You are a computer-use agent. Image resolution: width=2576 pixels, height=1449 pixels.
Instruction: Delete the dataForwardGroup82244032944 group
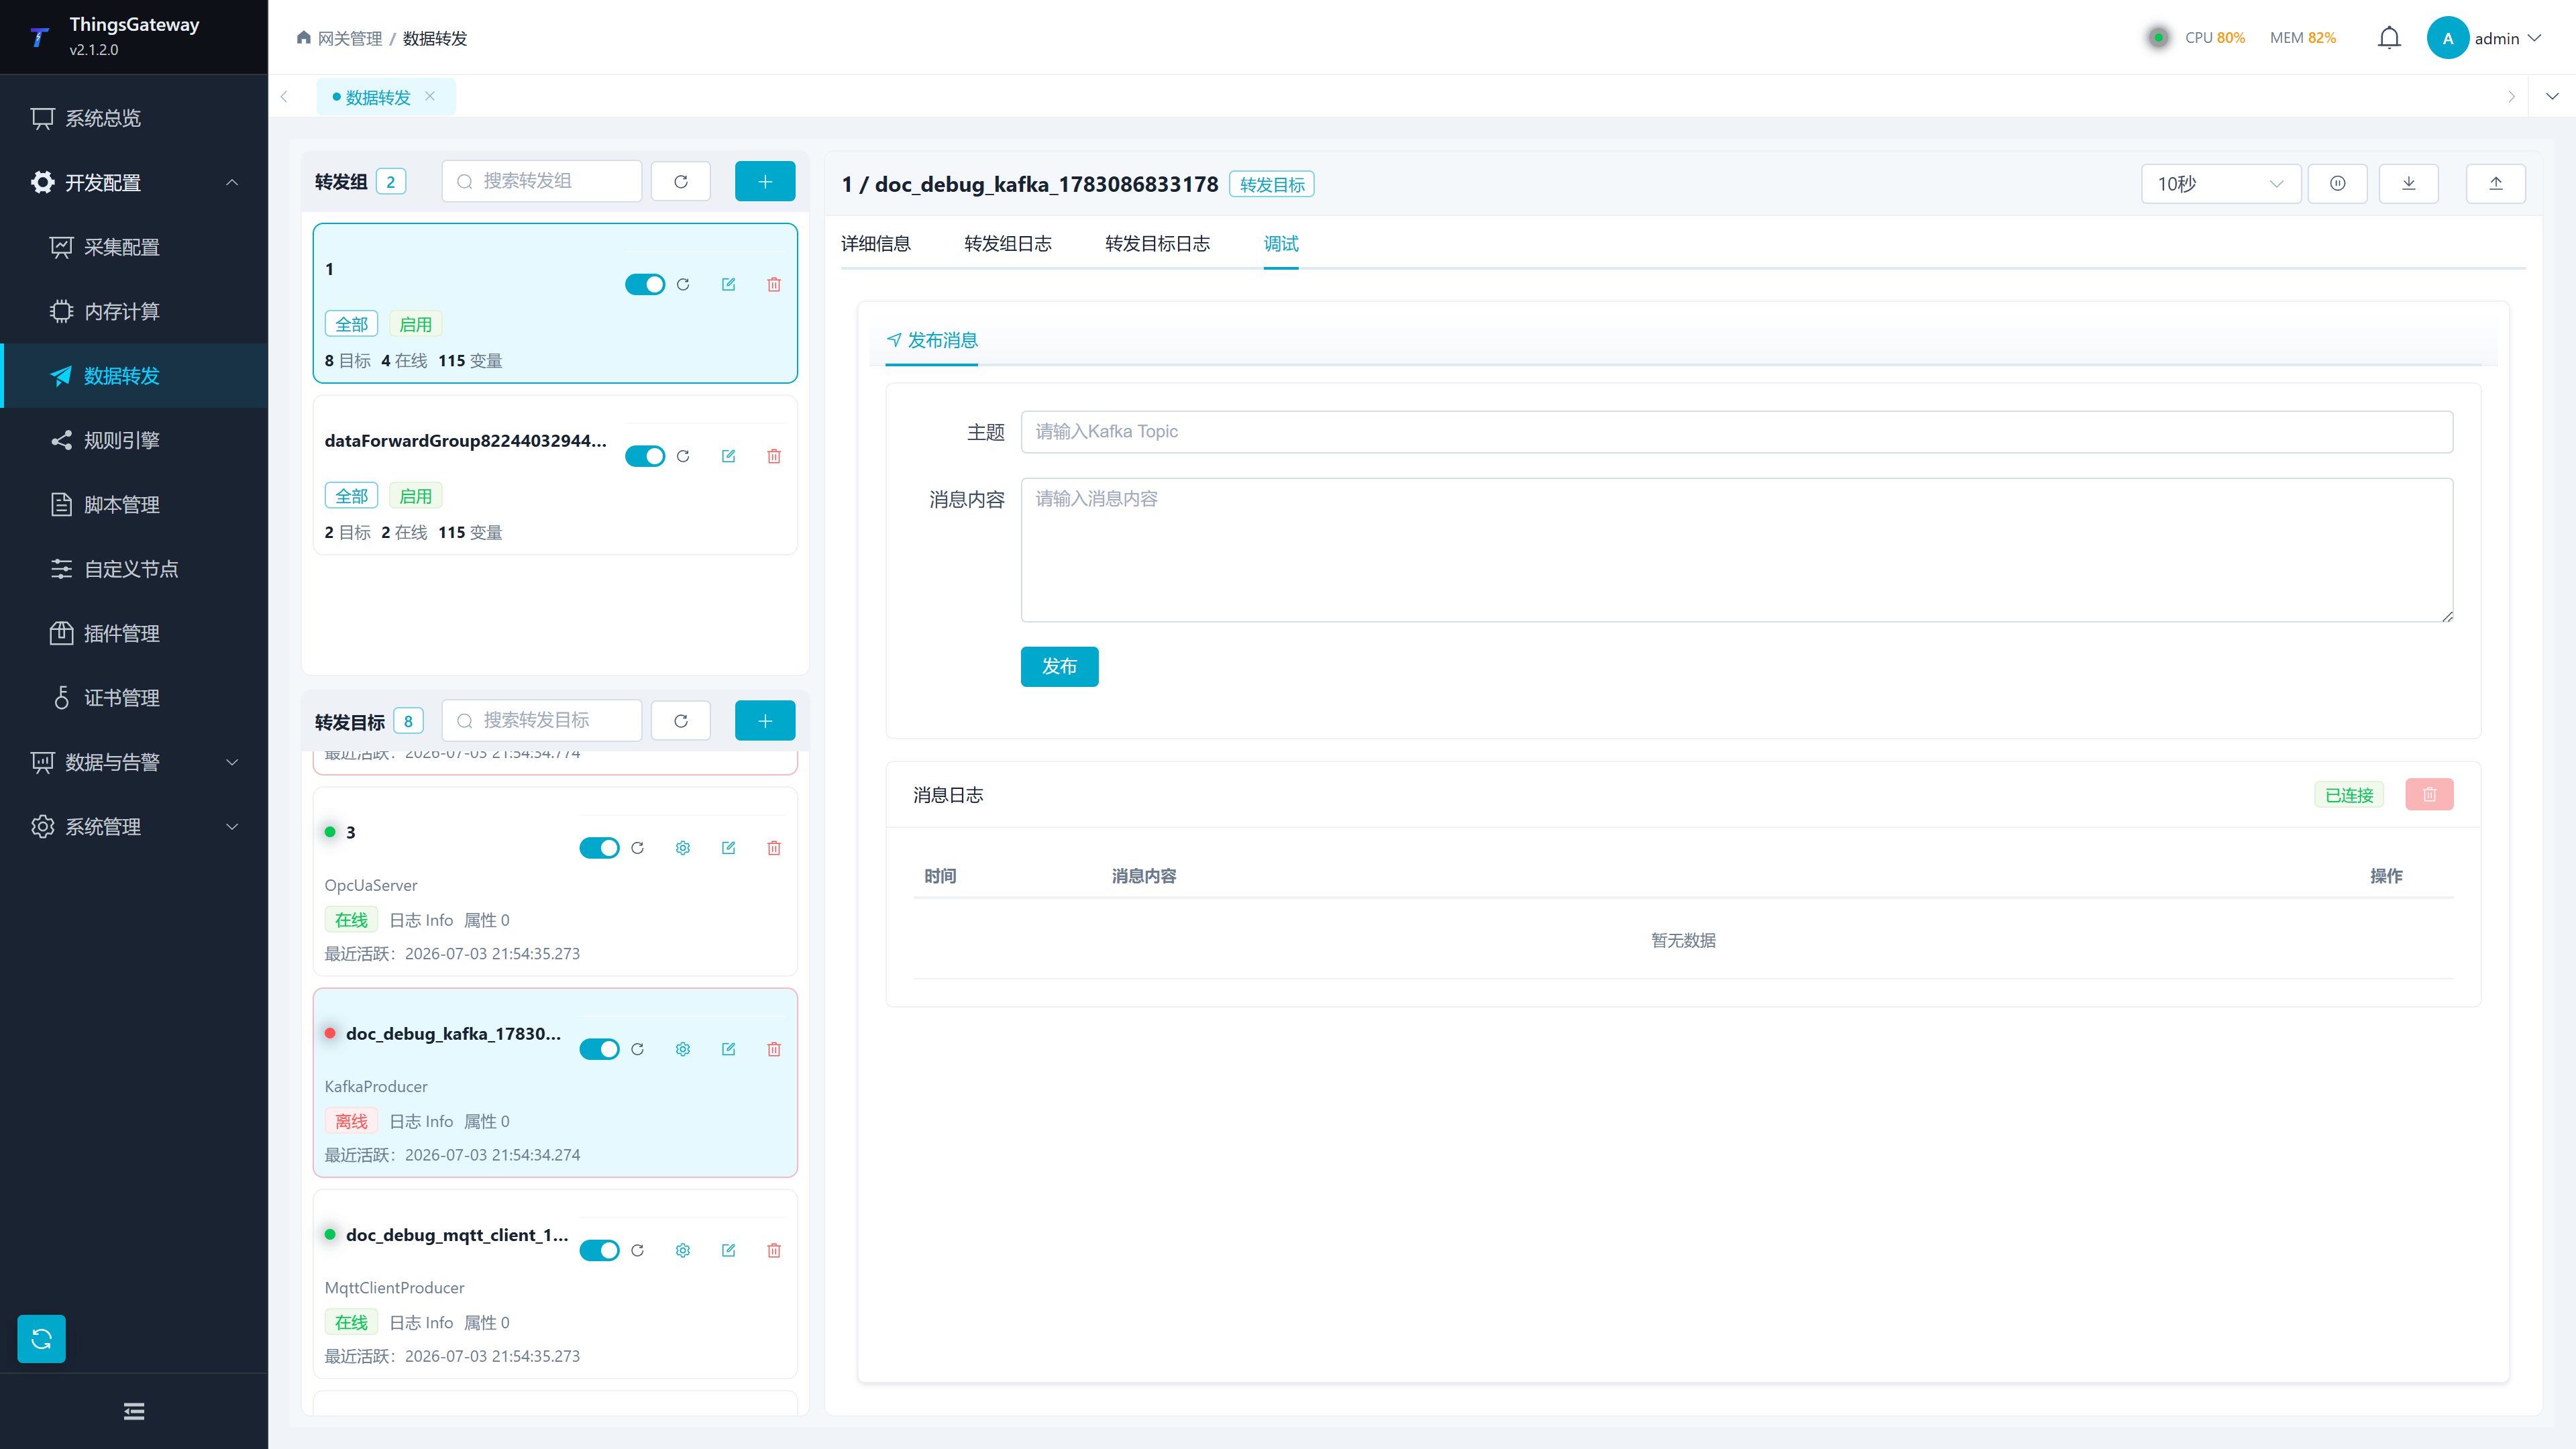click(774, 456)
